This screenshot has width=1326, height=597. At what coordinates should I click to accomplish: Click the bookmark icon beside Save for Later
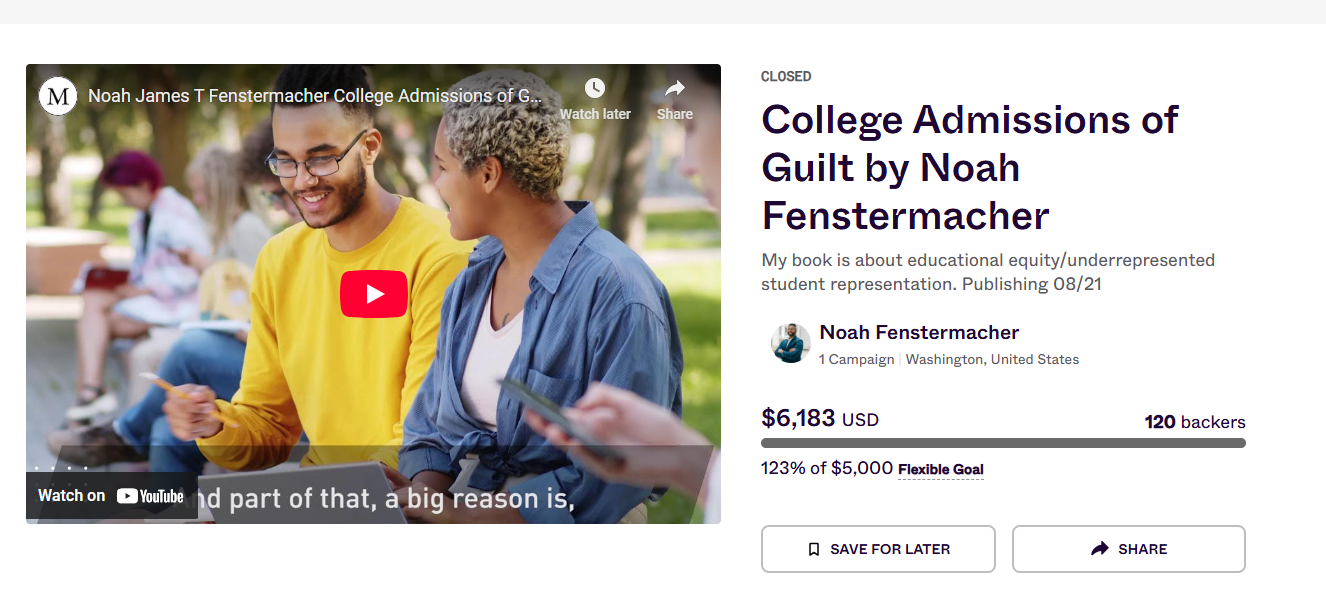point(814,549)
